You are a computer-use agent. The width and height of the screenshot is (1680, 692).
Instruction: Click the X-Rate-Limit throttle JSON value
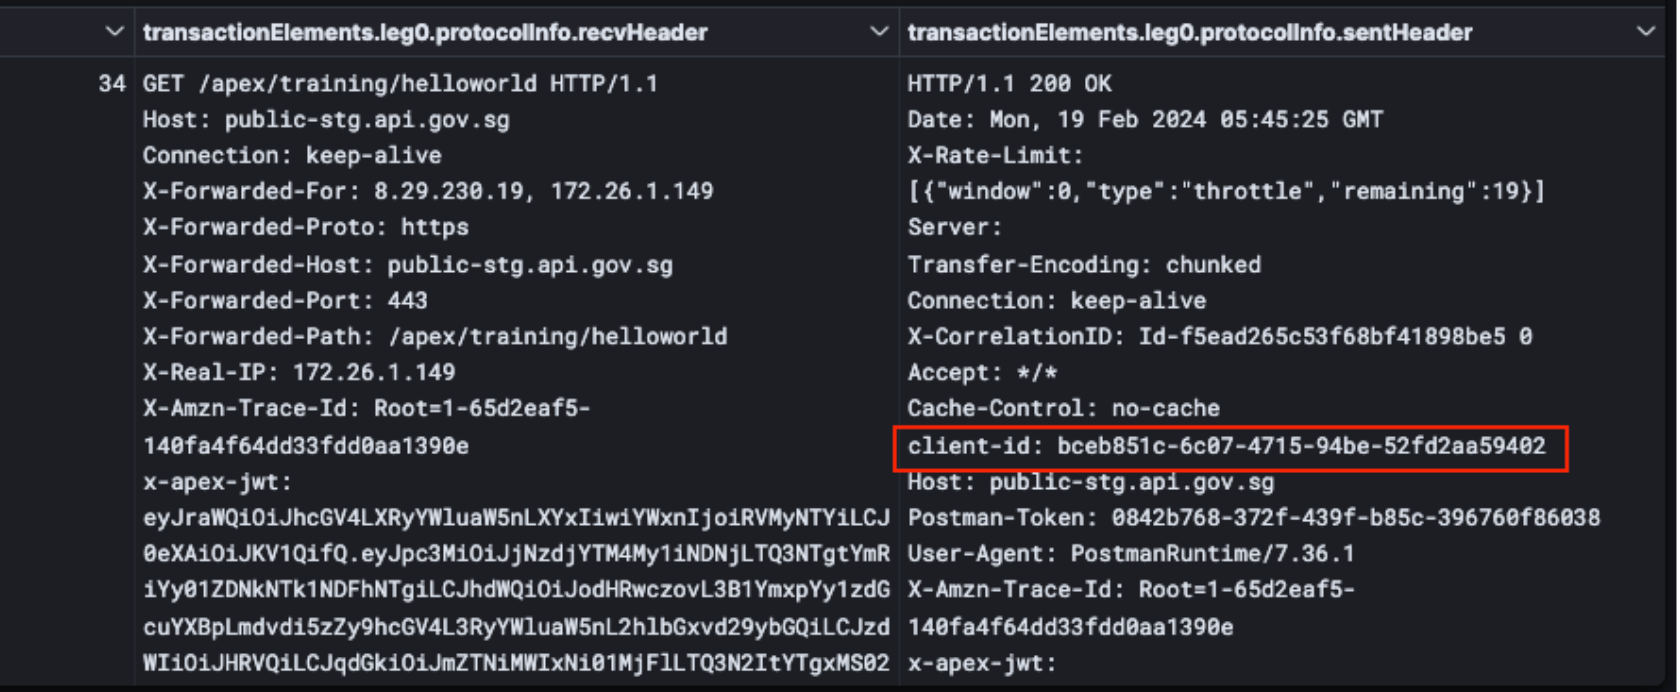[1180, 191]
